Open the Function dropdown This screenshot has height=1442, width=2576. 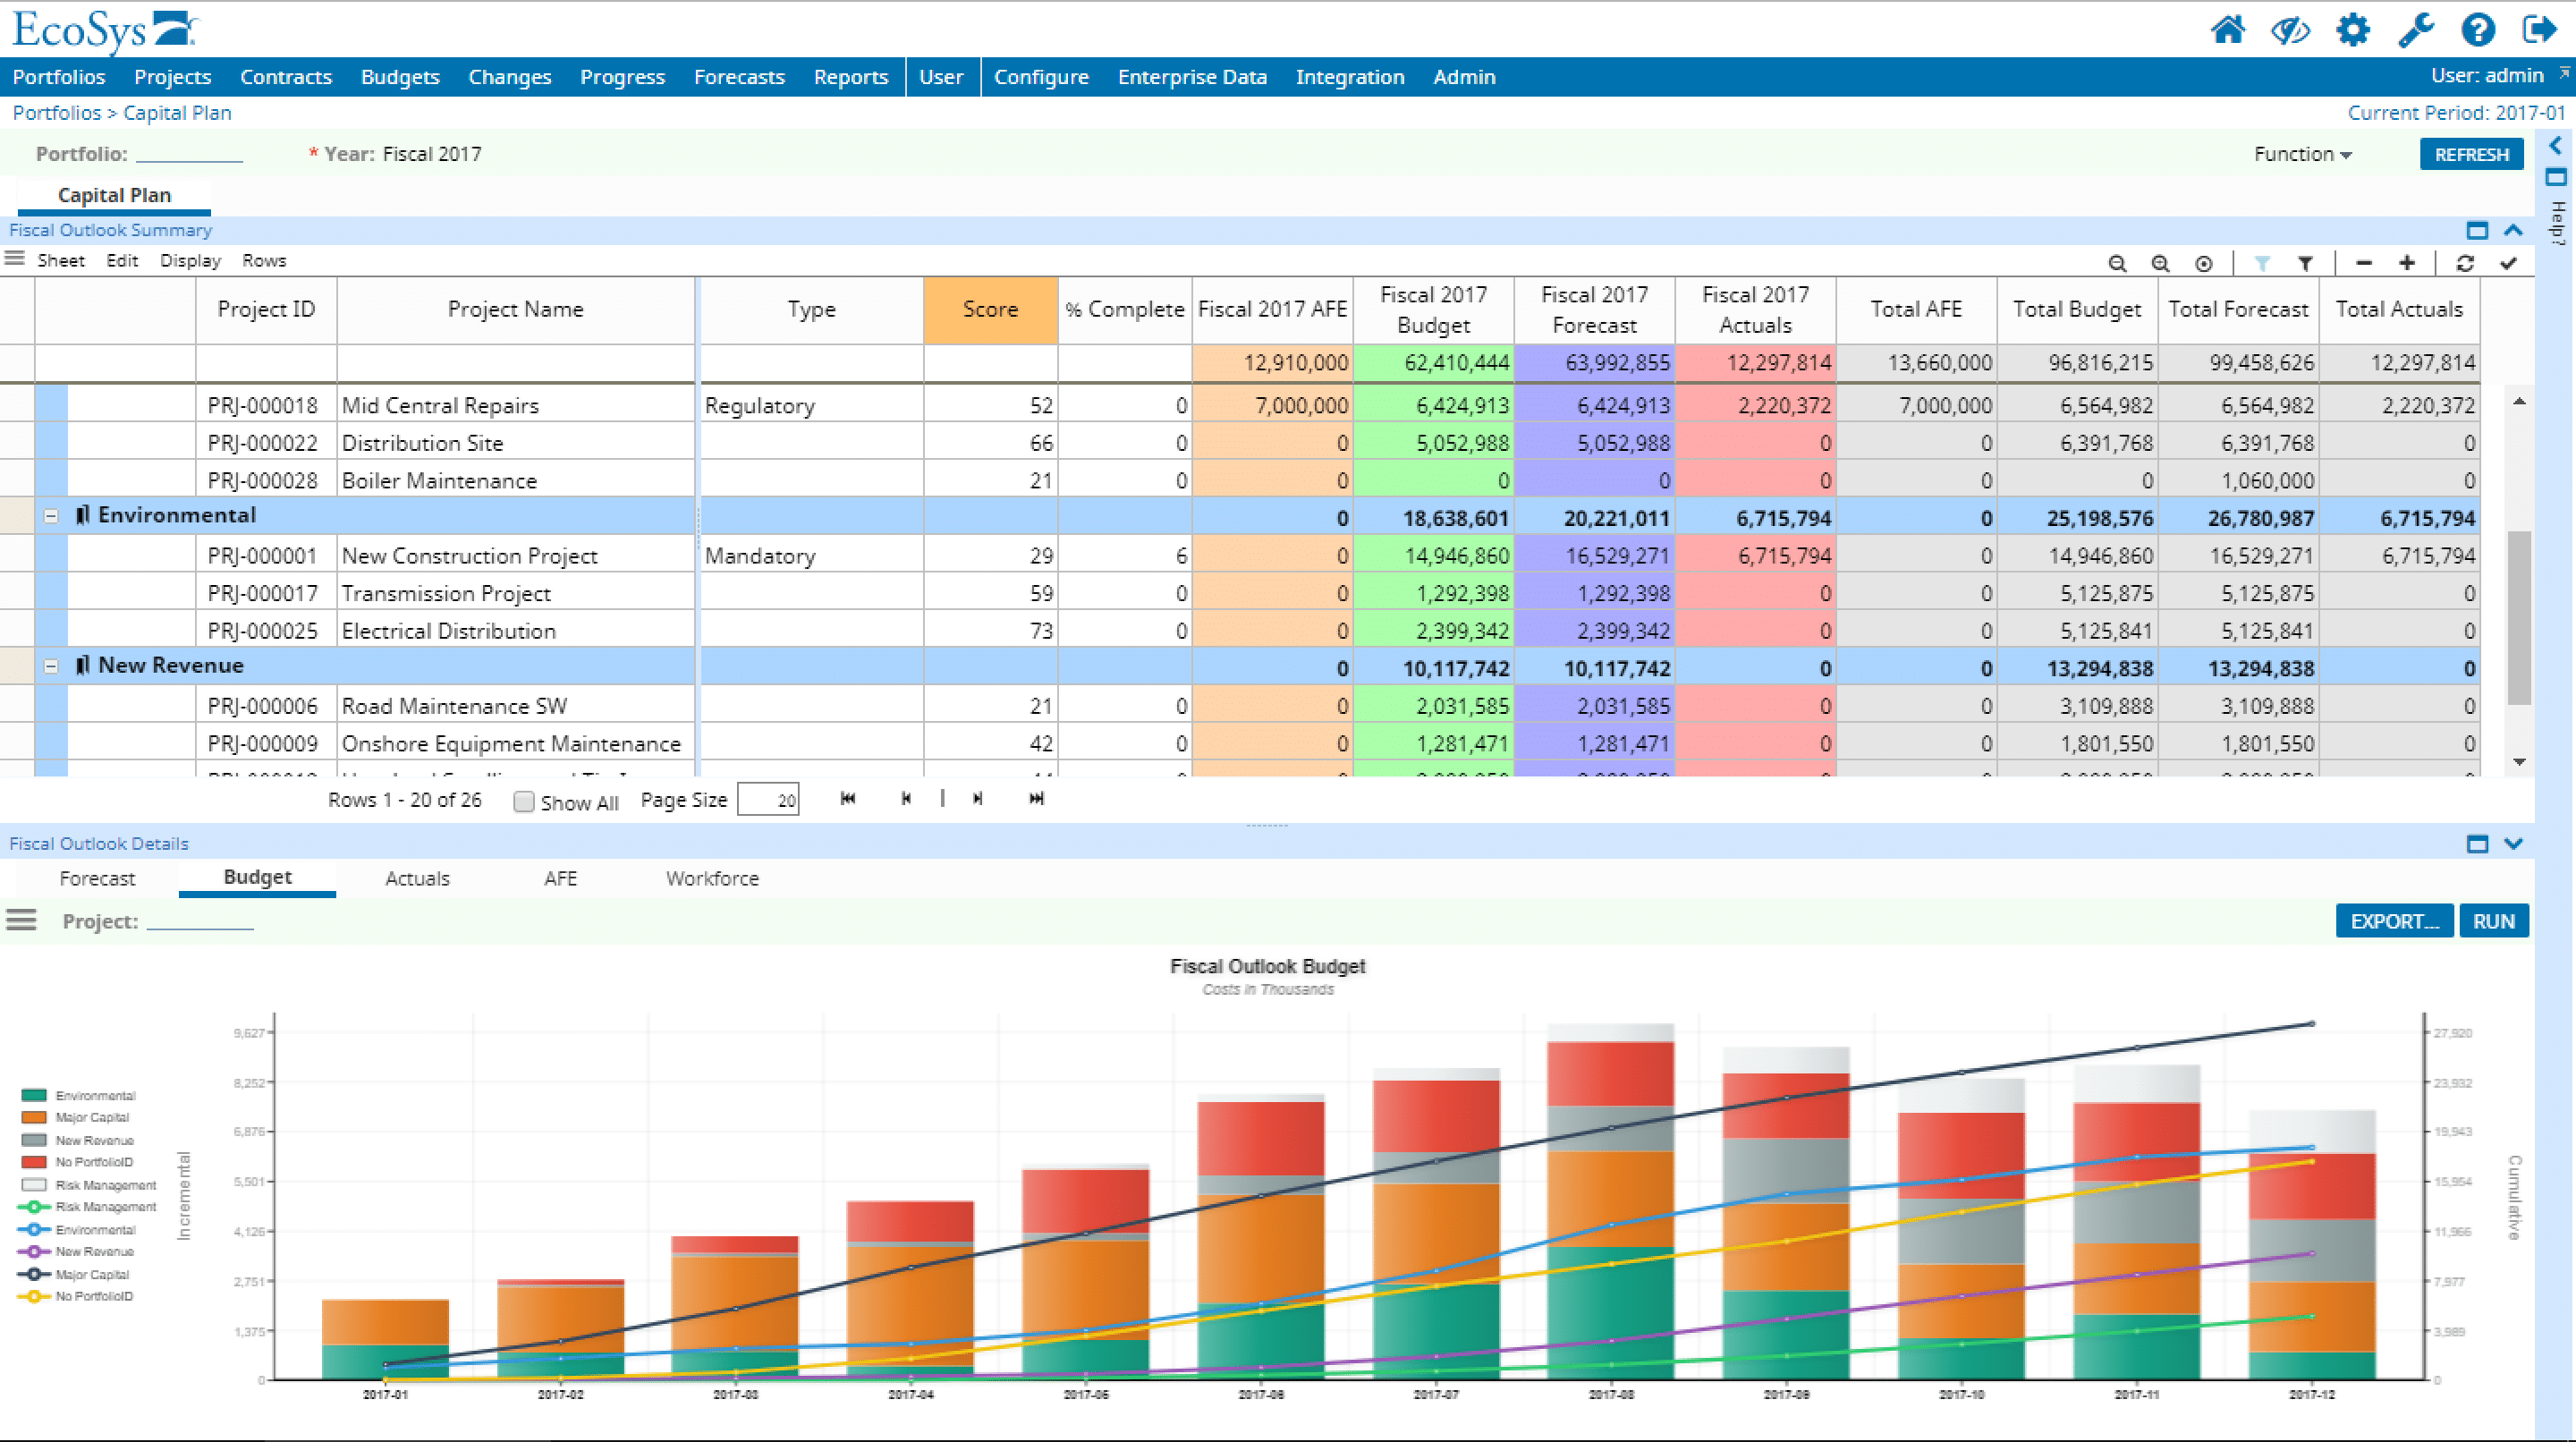2302,154
